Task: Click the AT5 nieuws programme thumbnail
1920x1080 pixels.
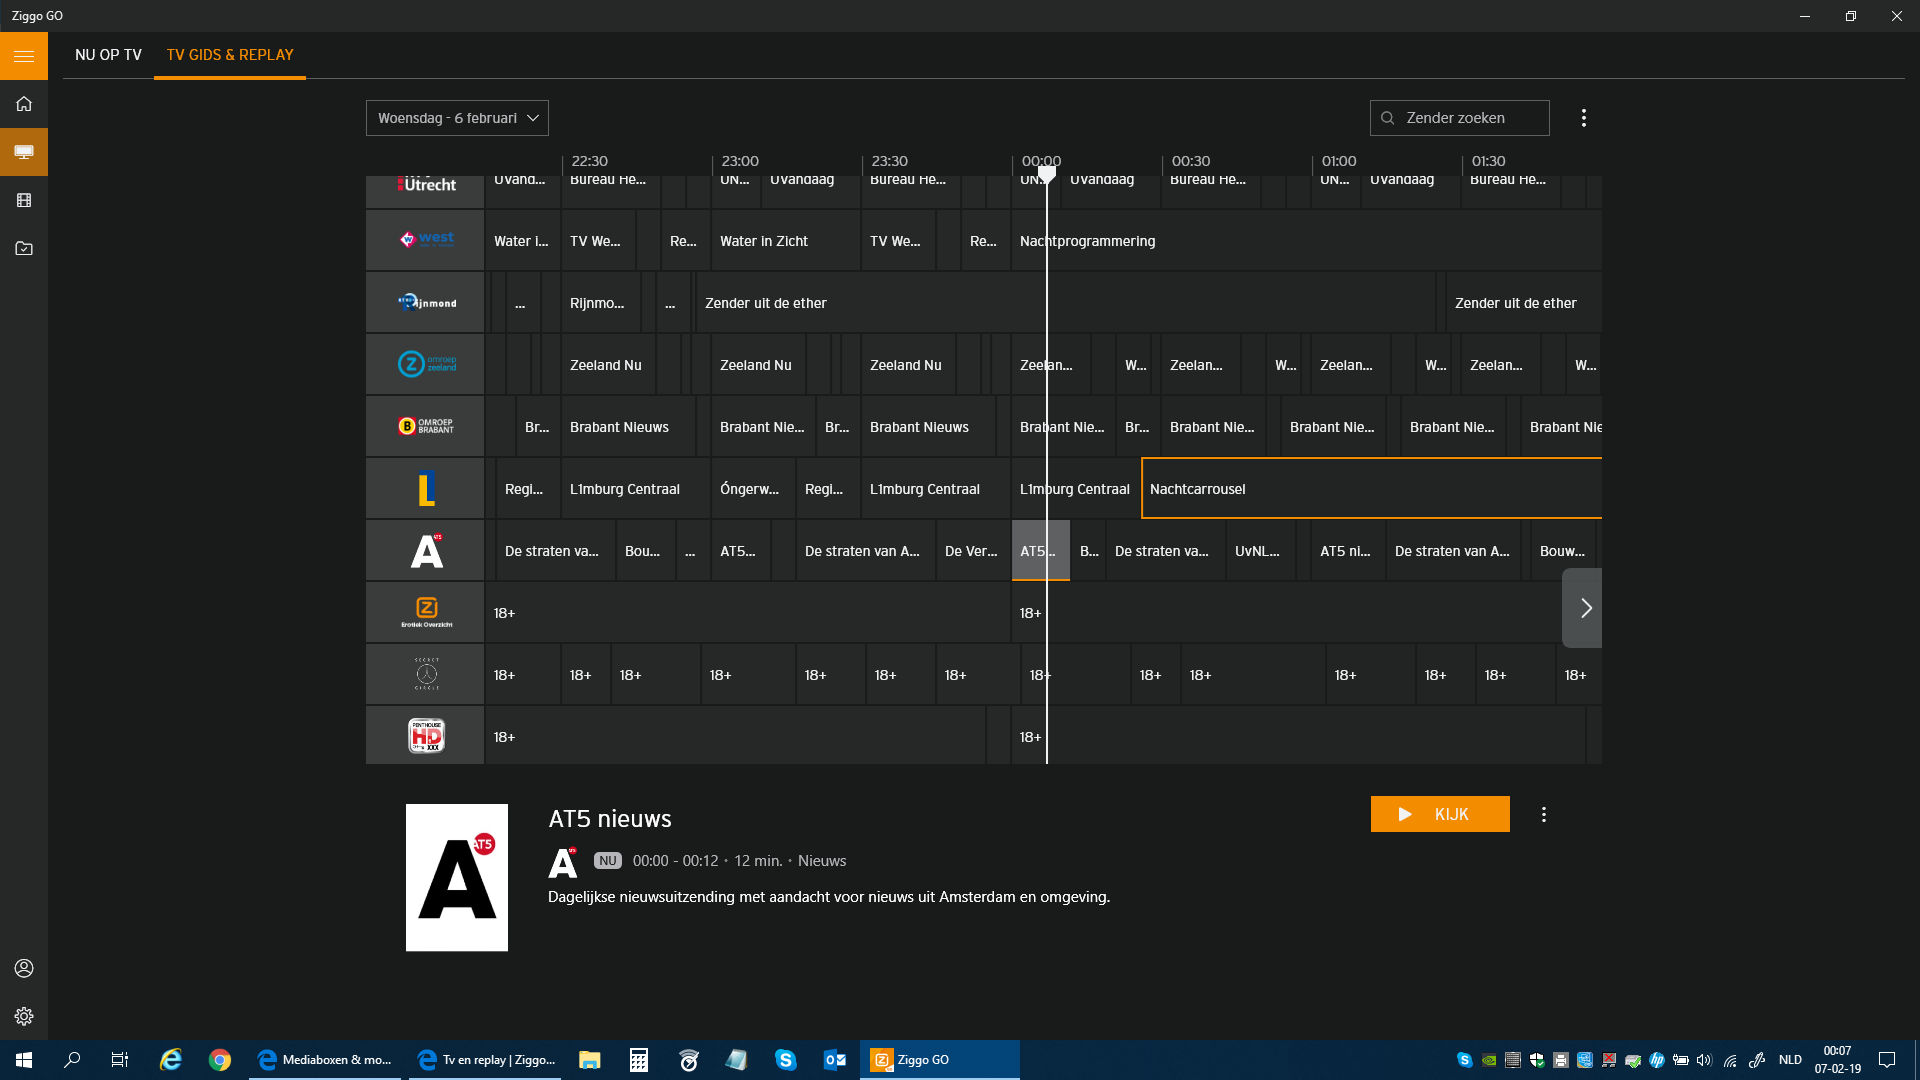Action: 457,877
